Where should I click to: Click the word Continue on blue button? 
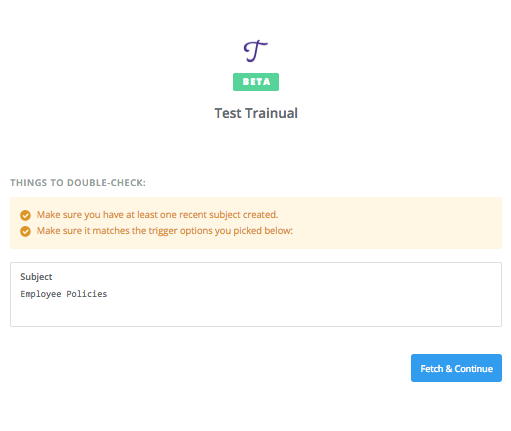click(474, 369)
